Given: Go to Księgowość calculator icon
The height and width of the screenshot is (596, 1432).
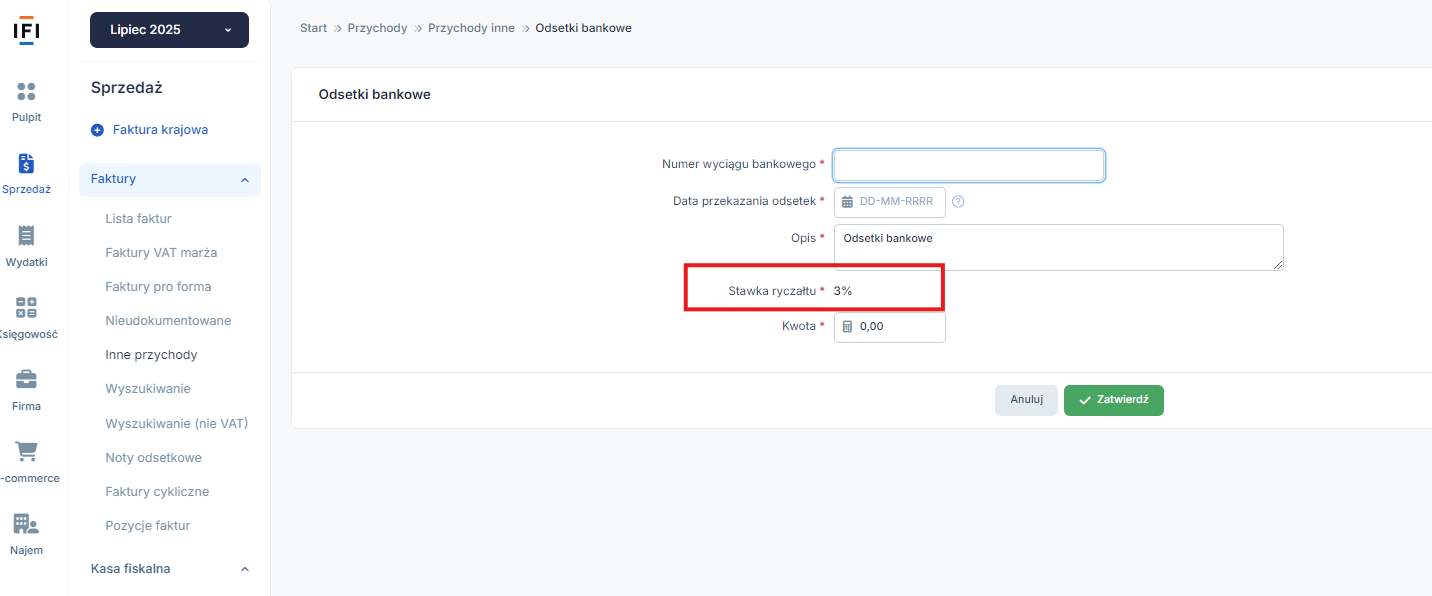Looking at the screenshot, I should (27, 308).
